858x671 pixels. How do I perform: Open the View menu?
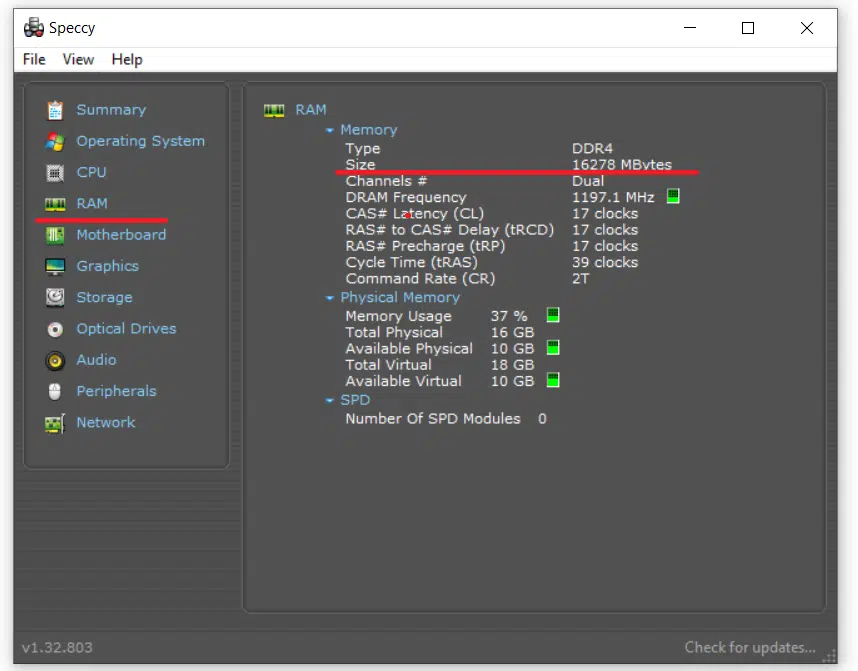tap(78, 59)
